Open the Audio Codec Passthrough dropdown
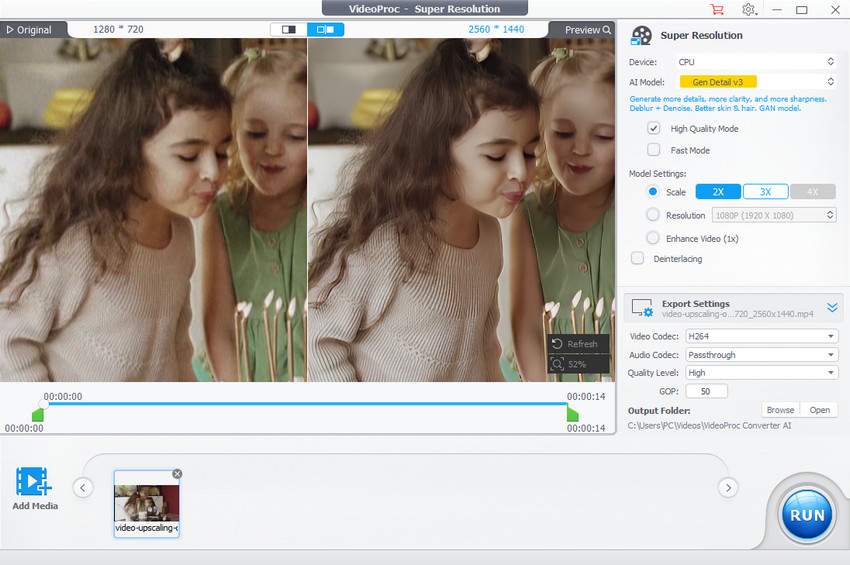 point(762,355)
